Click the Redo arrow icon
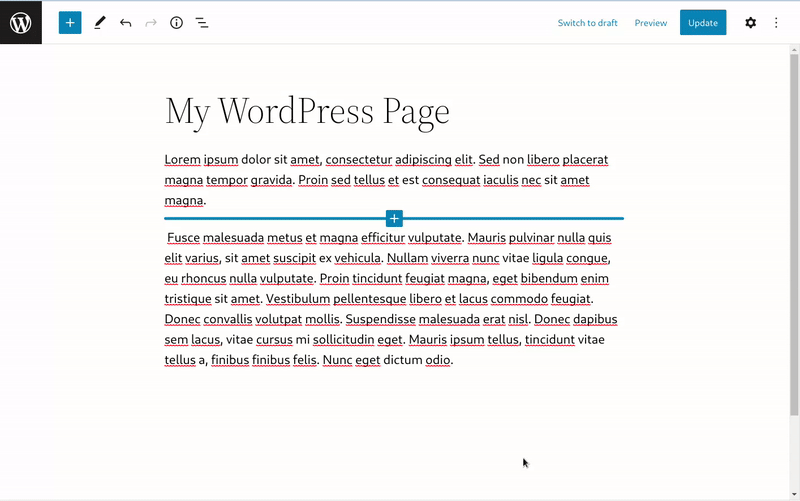The width and height of the screenshot is (800, 501). (151, 22)
